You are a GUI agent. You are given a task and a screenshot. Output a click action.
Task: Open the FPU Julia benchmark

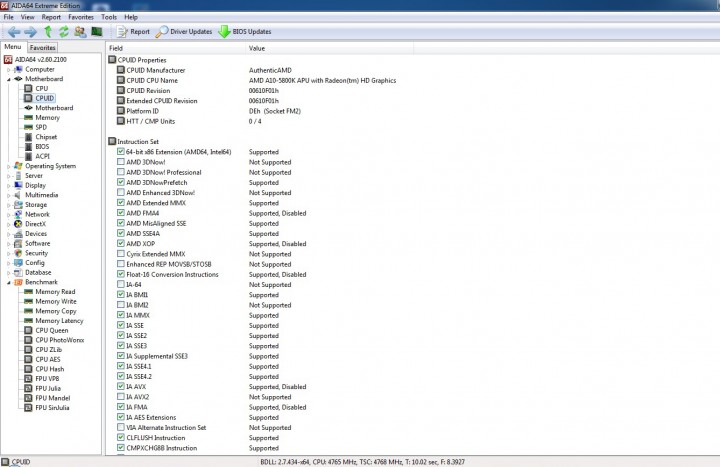click(x=43, y=388)
